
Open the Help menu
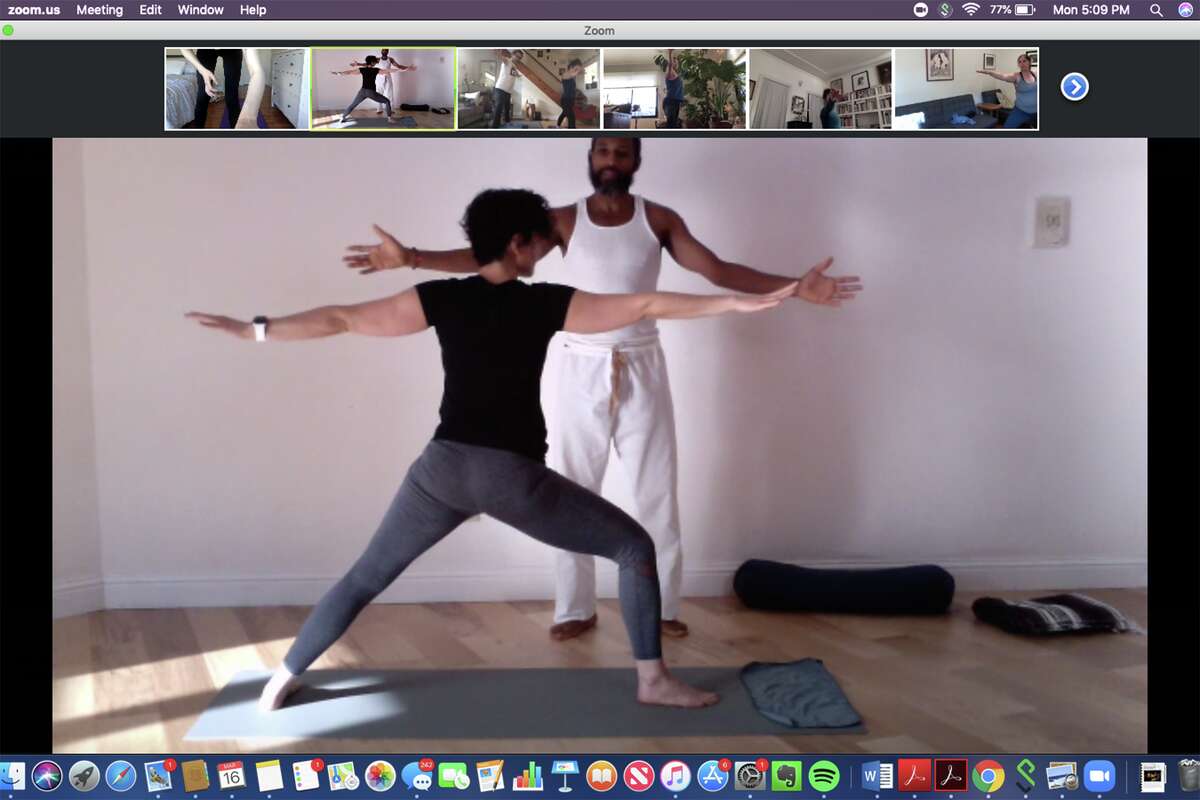(x=252, y=10)
